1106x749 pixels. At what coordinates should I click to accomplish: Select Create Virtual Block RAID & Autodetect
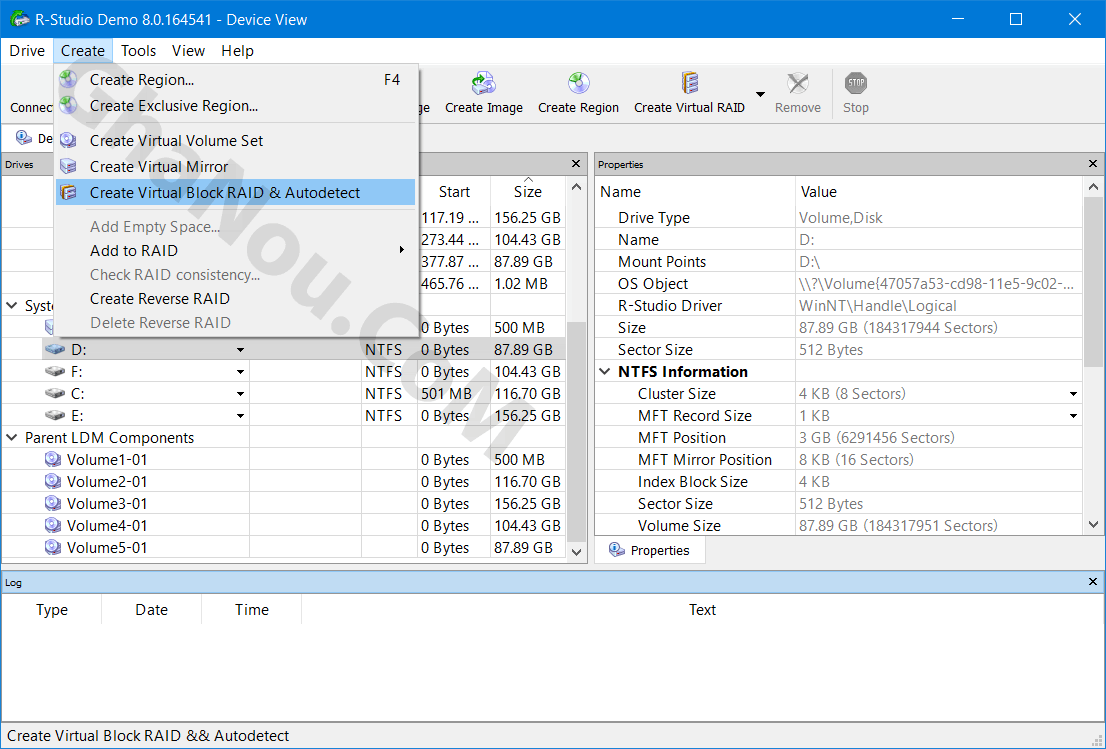(x=236, y=193)
